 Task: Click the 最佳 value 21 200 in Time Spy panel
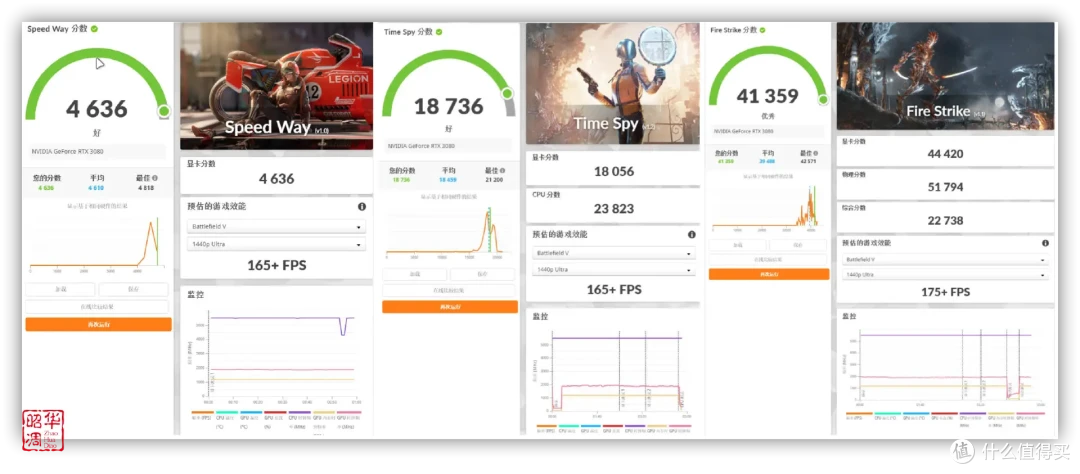click(x=493, y=179)
